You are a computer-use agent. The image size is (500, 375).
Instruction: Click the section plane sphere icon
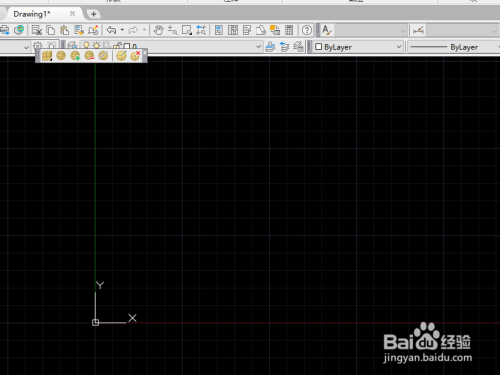click(x=121, y=56)
